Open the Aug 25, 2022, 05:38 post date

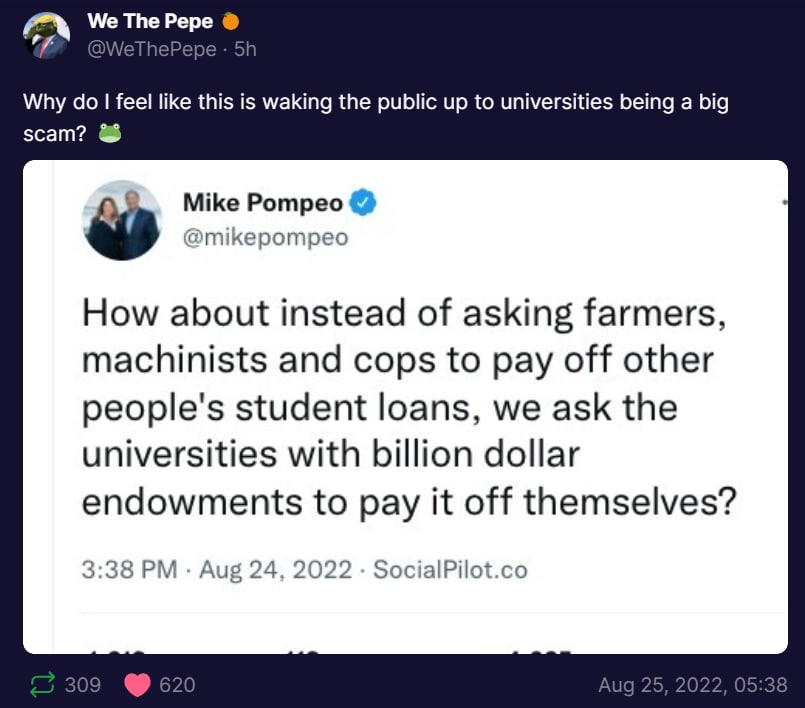coord(693,685)
